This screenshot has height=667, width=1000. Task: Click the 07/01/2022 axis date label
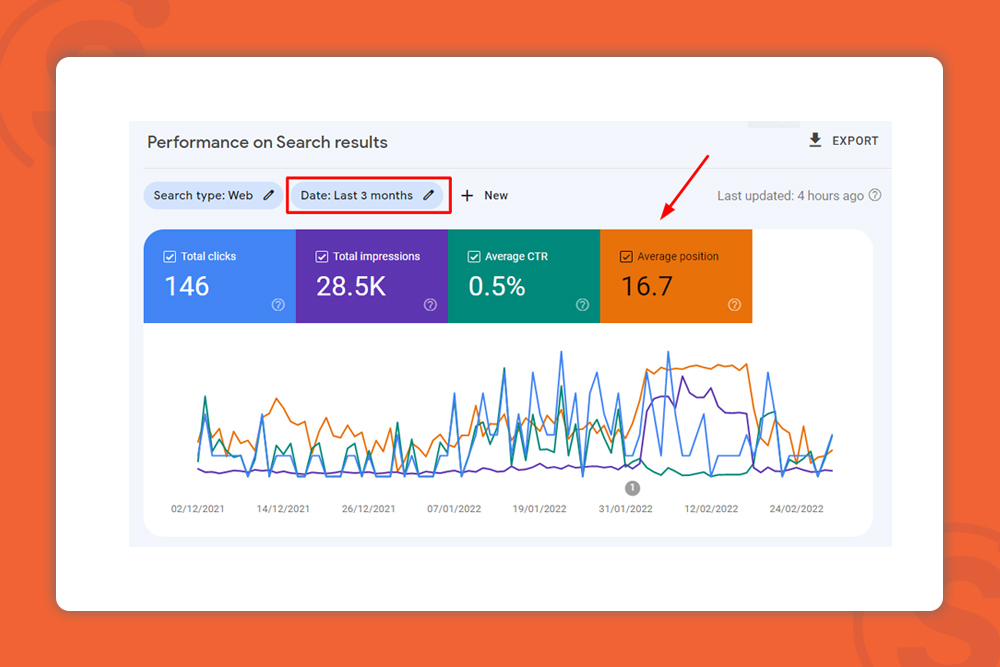pyautogui.click(x=454, y=509)
